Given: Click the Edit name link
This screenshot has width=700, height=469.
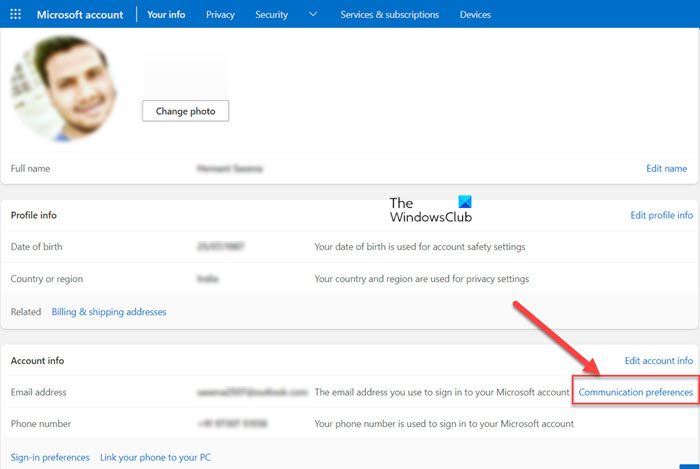Looking at the screenshot, I should [666, 168].
